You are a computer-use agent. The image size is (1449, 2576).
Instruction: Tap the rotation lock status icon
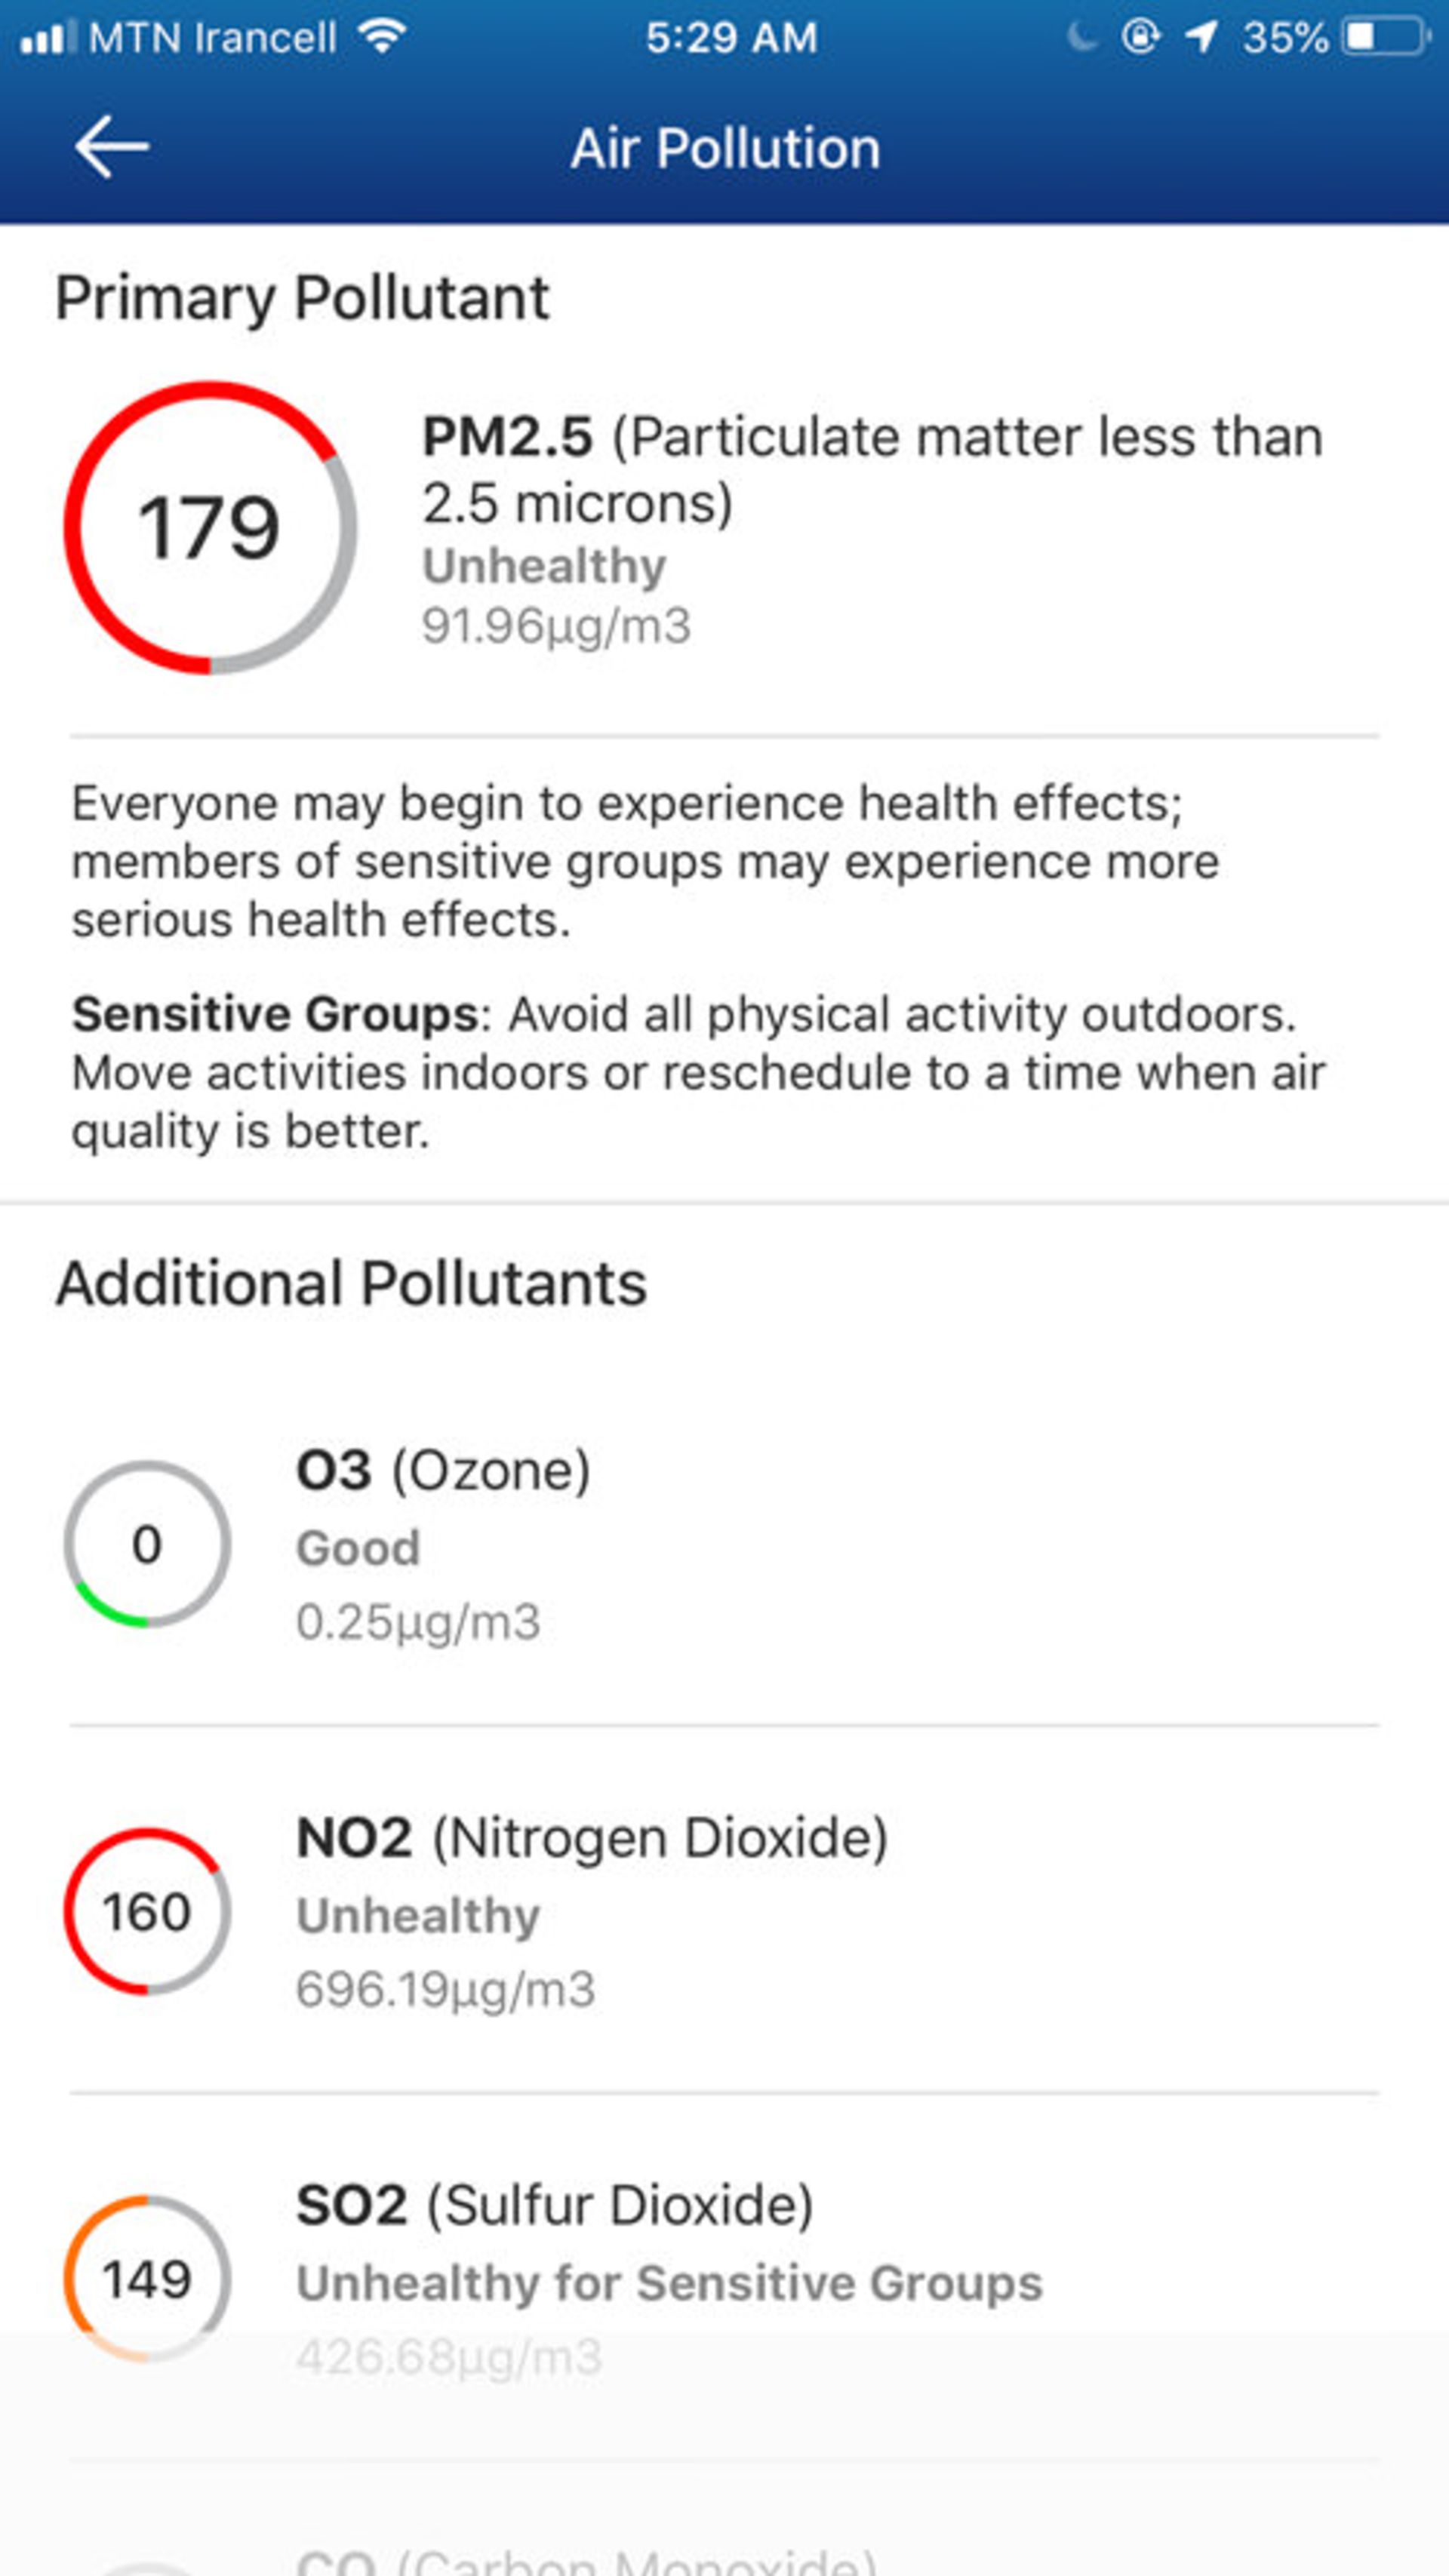click(1140, 38)
